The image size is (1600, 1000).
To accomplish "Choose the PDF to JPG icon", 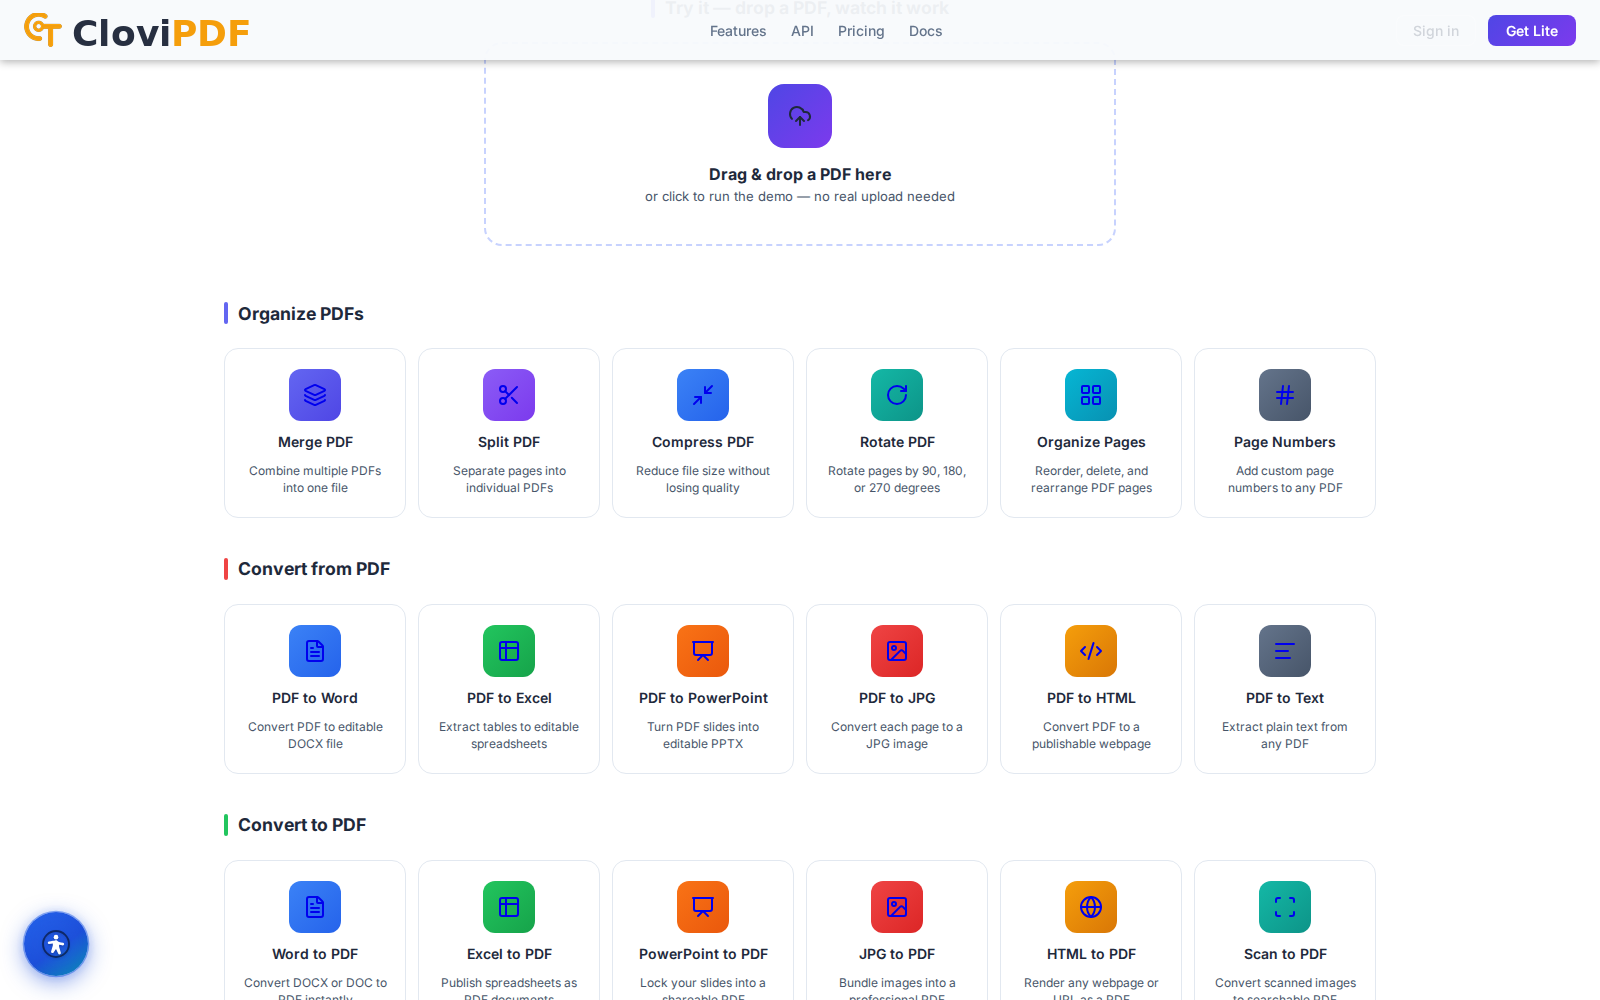I will click(x=897, y=651).
